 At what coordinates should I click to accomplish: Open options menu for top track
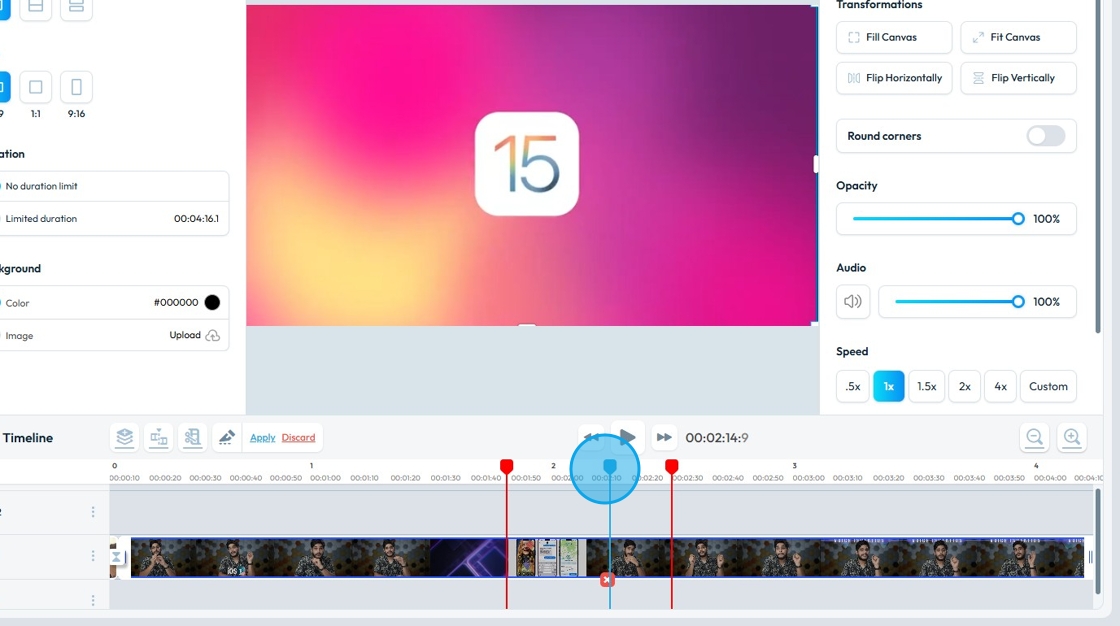[x=93, y=512]
